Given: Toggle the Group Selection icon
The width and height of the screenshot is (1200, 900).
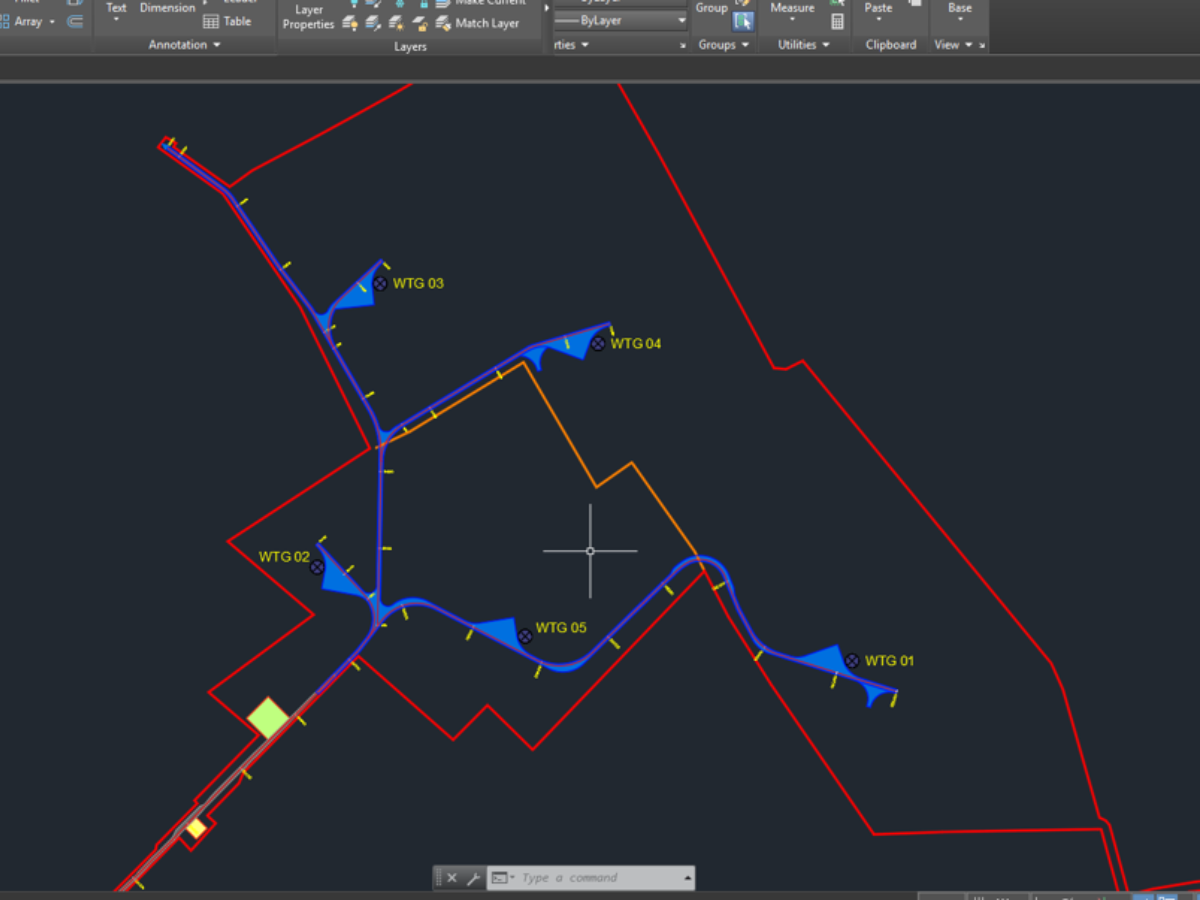Looking at the screenshot, I should click(x=742, y=21).
